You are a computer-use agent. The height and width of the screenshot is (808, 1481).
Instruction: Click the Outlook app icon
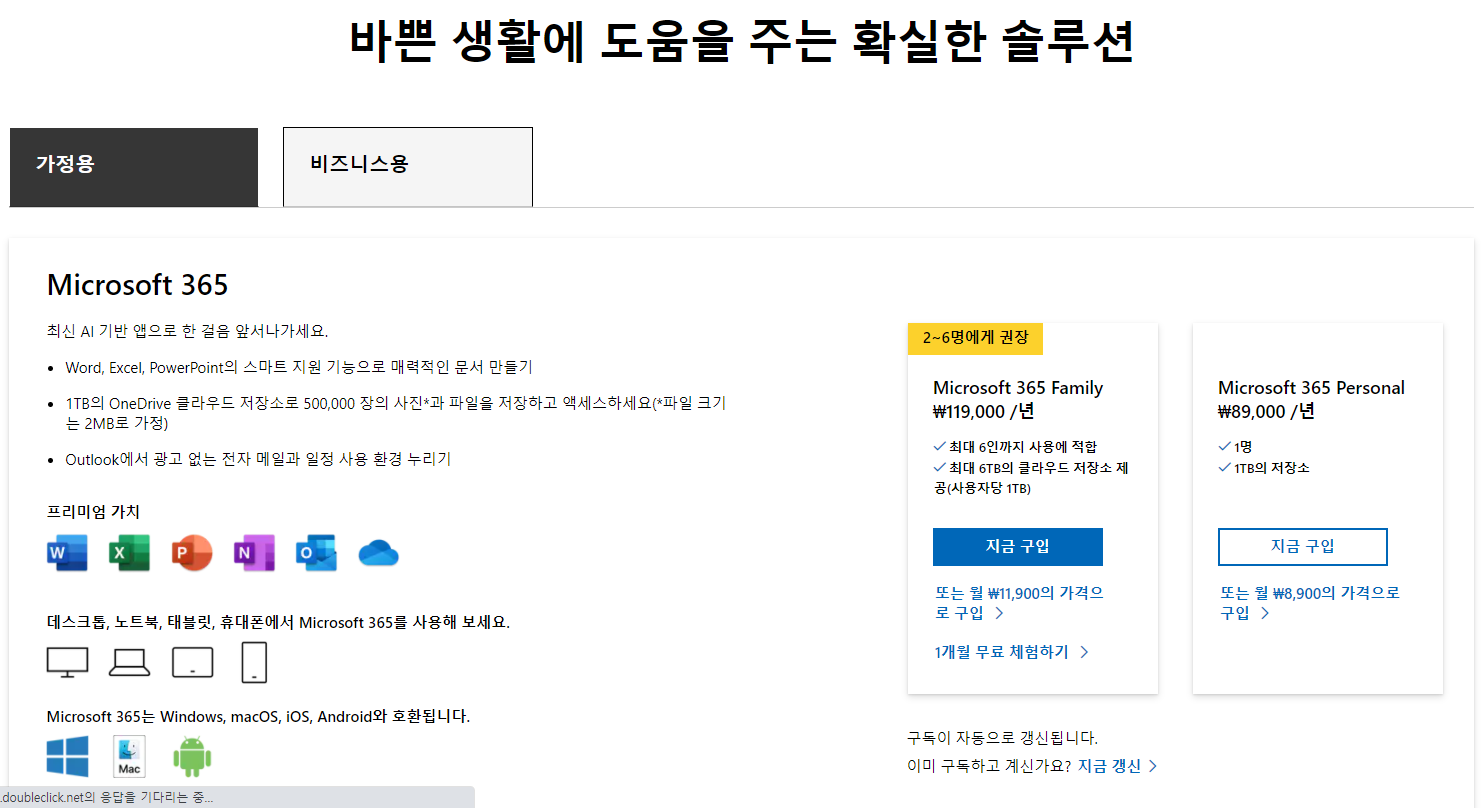(x=316, y=553)
